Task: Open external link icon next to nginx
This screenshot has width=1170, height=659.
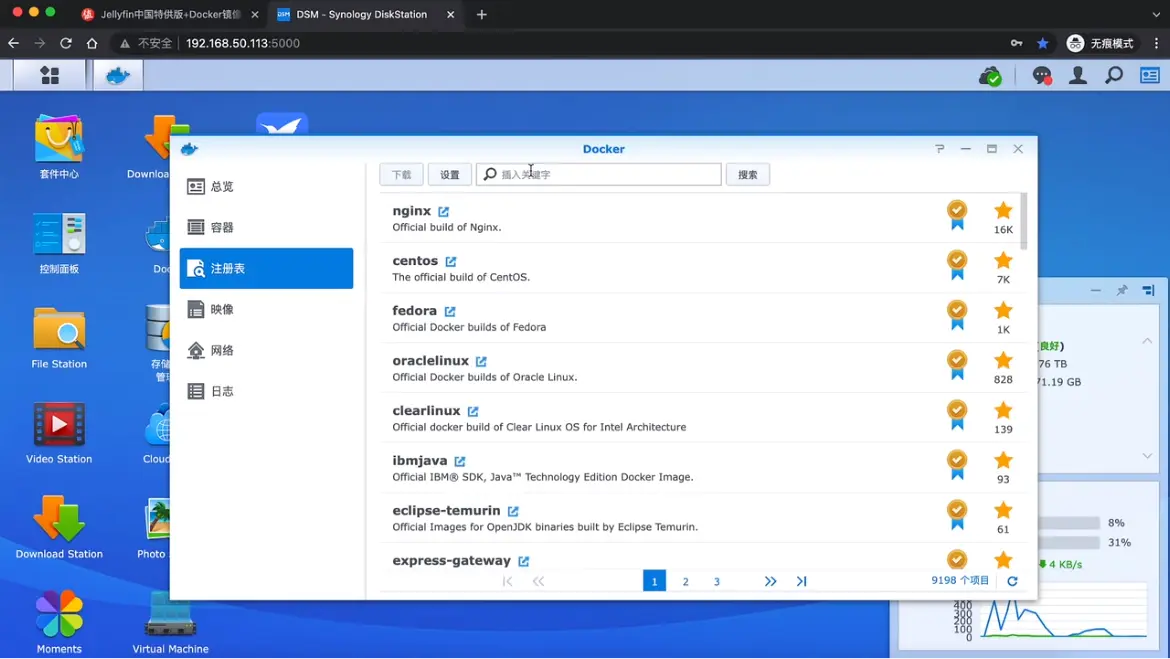Action: coord(444,212)
